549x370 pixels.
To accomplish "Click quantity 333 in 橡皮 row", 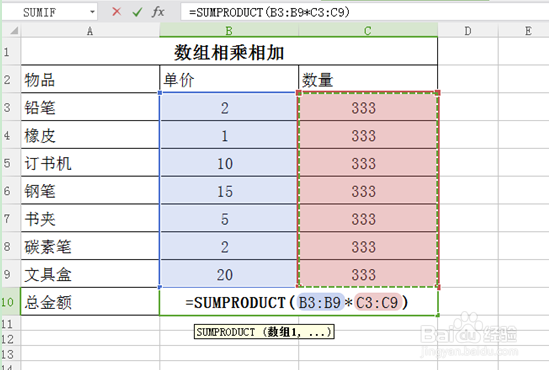I will [368, 135].
